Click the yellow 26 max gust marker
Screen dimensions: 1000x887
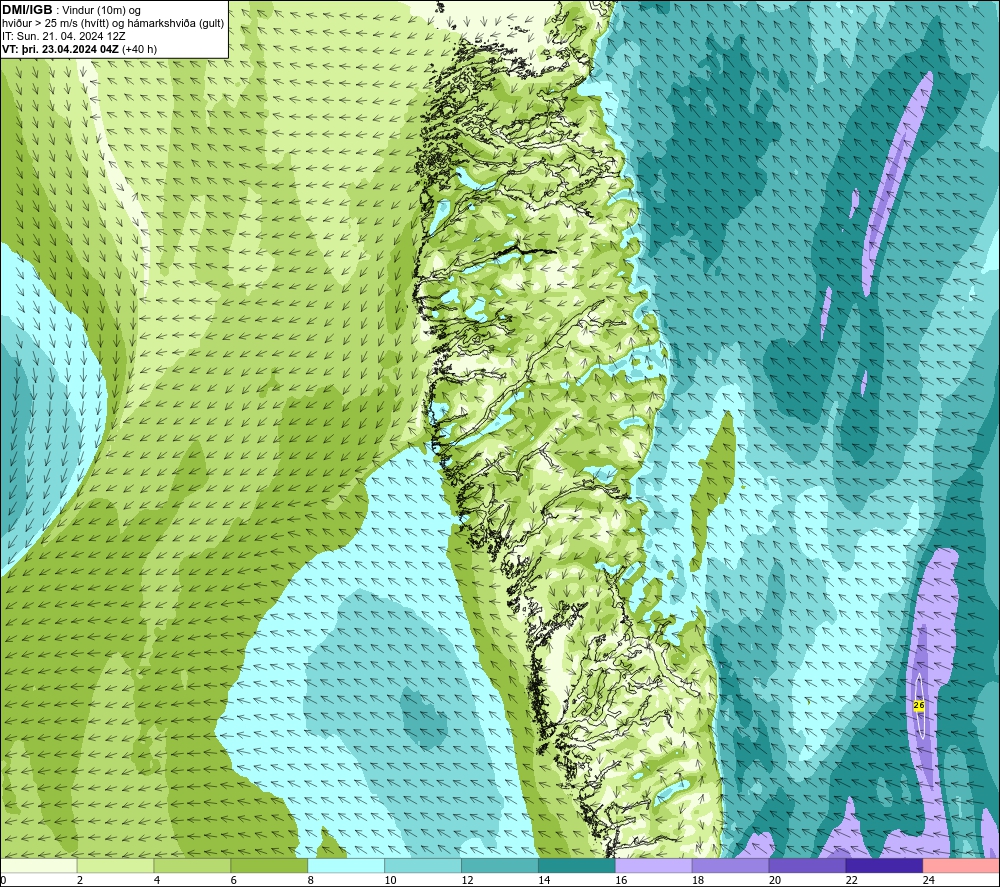coord(919,705)
